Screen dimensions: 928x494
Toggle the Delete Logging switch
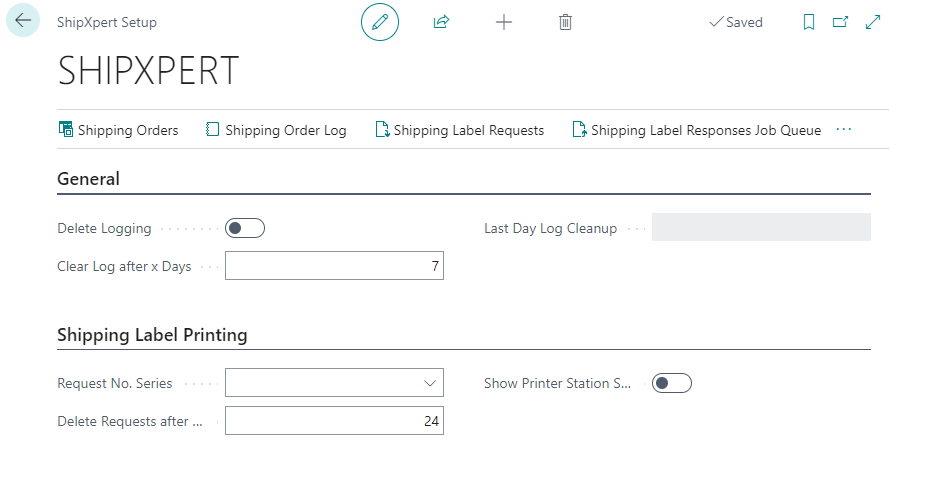pyautogui.click(x=245, y=228)
